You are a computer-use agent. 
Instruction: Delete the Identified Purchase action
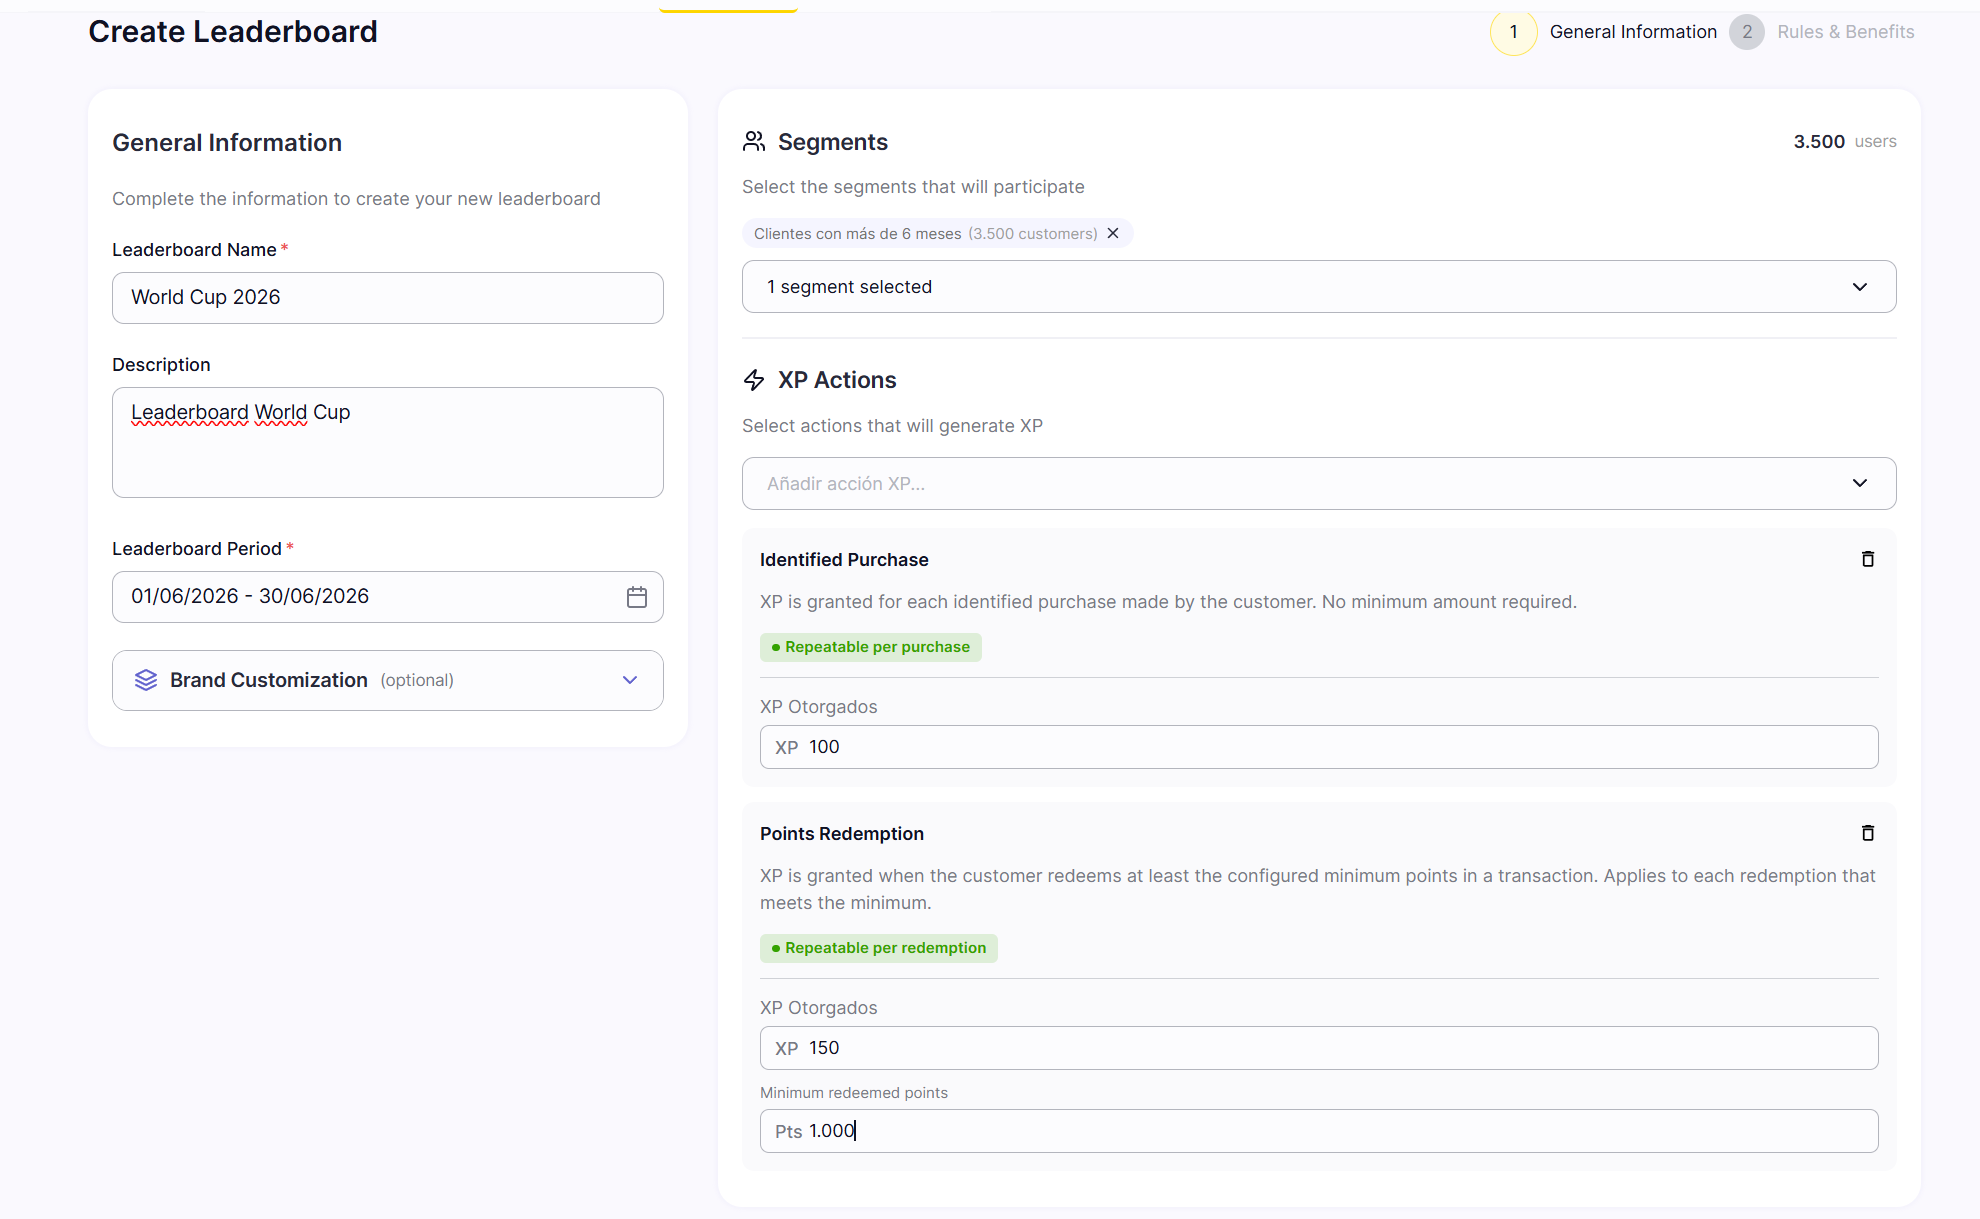coord(1867,559)
